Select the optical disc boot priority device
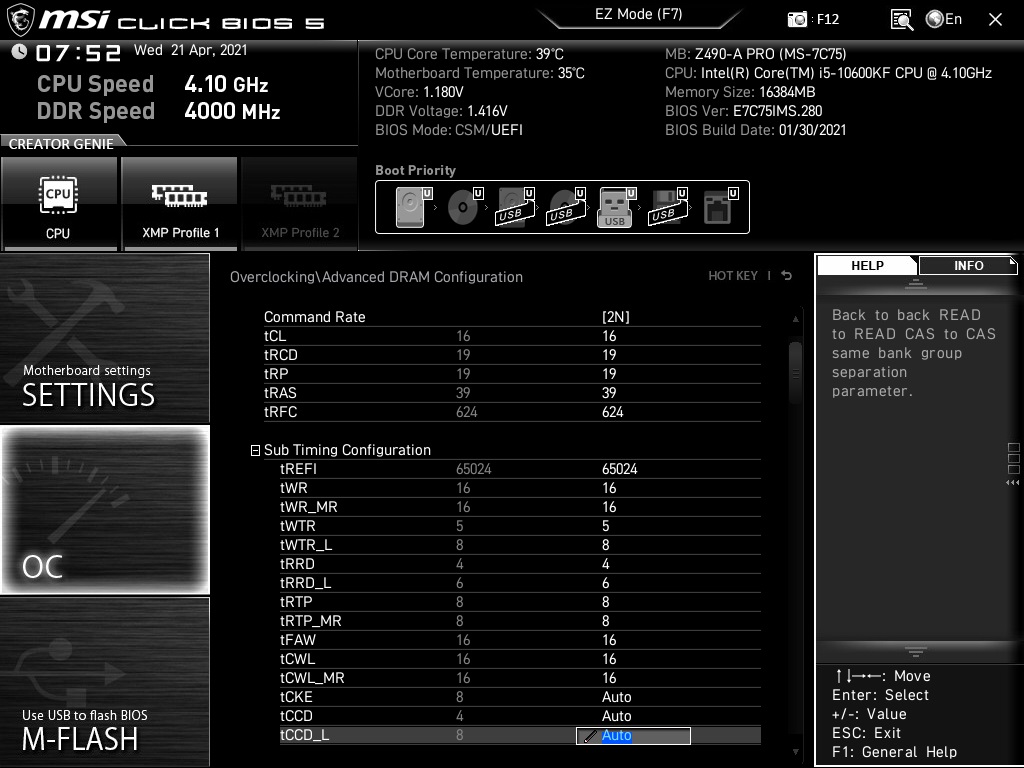The image size is (1024, 768). (465, 207)
